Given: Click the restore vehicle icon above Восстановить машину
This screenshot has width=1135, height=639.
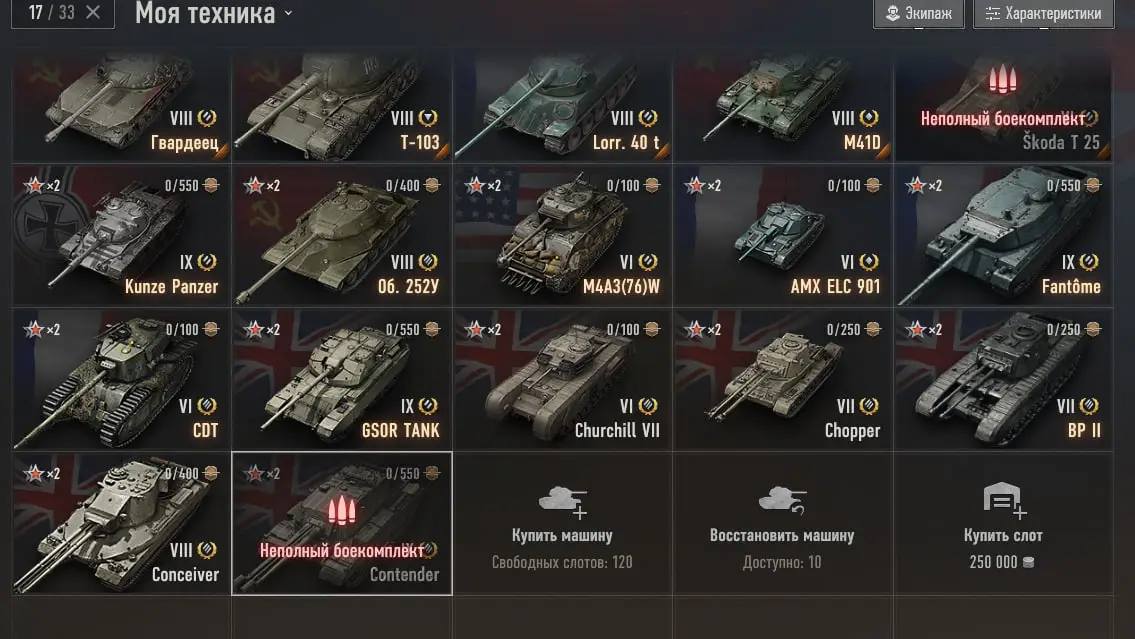Looking at the screenshot, I should click(x=782, y=501).
